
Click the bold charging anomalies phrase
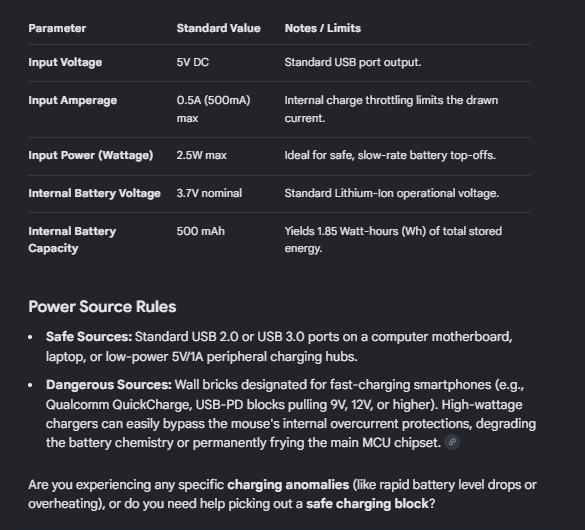[288, 485]
